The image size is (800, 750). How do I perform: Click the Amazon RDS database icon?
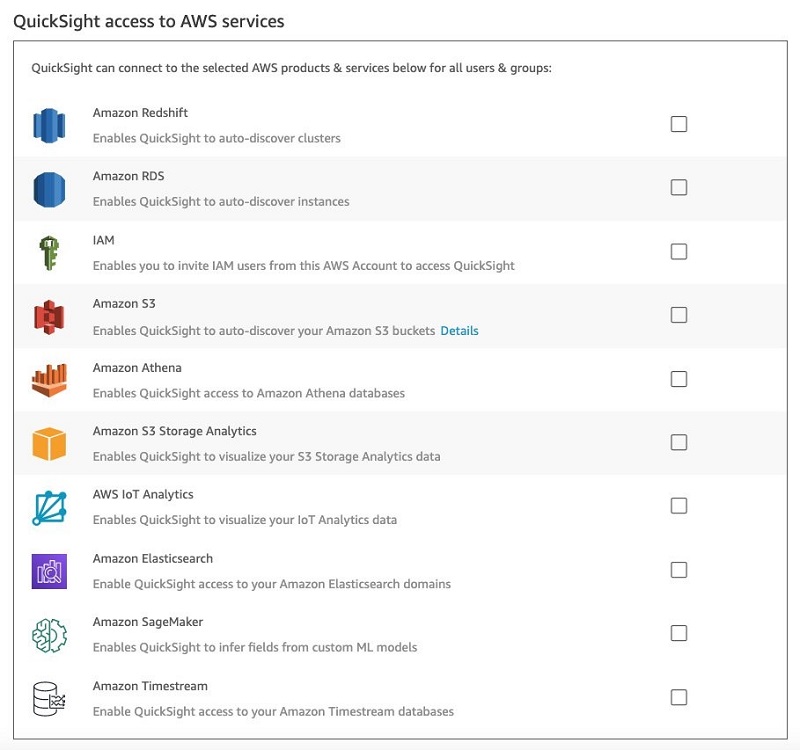point(49,189)
